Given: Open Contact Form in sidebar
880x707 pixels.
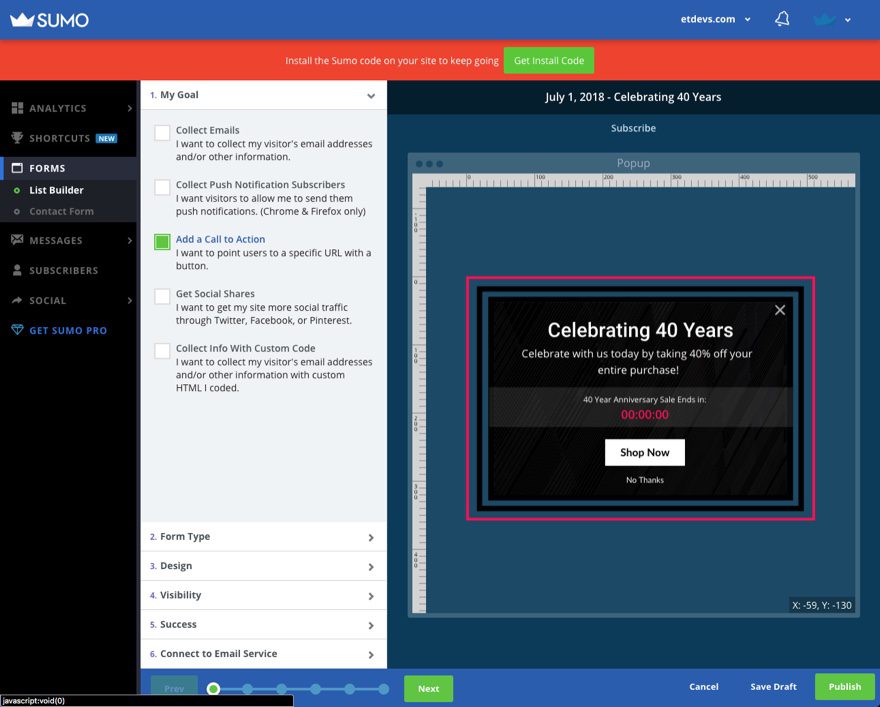Looking at the screenshot, I should click(61, 211).
